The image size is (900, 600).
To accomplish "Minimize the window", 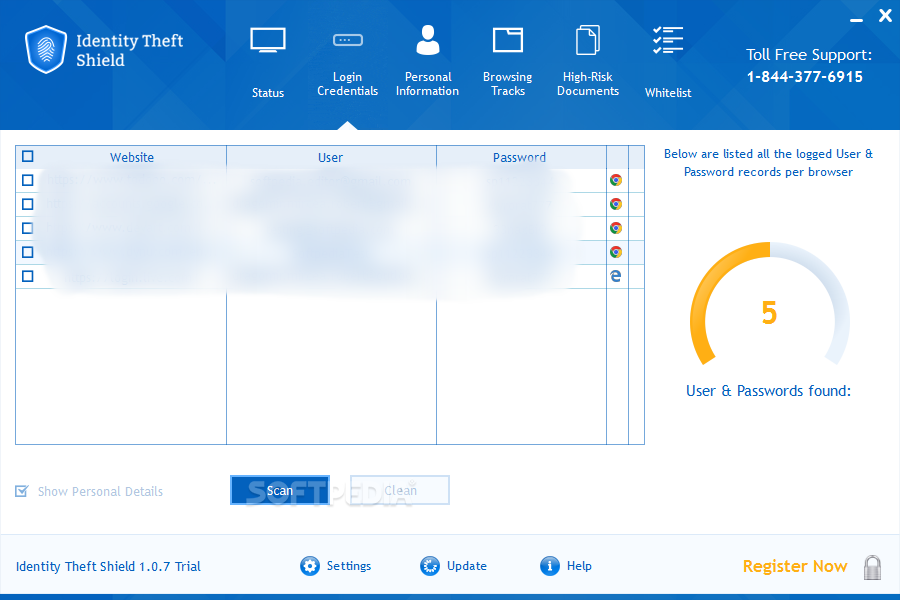I will 856,20.
